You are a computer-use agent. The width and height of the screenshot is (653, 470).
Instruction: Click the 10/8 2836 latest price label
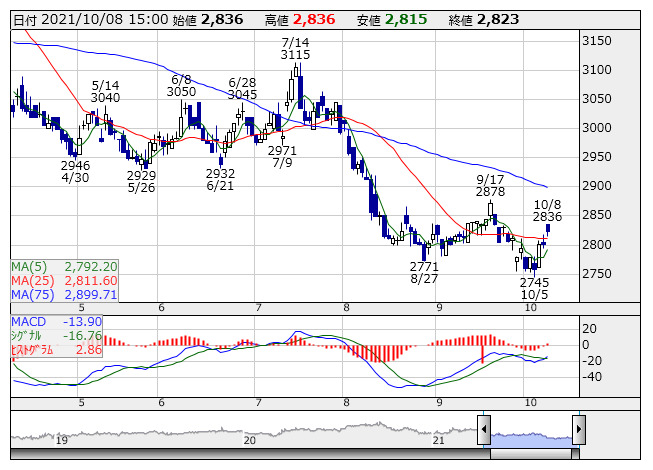547,211
